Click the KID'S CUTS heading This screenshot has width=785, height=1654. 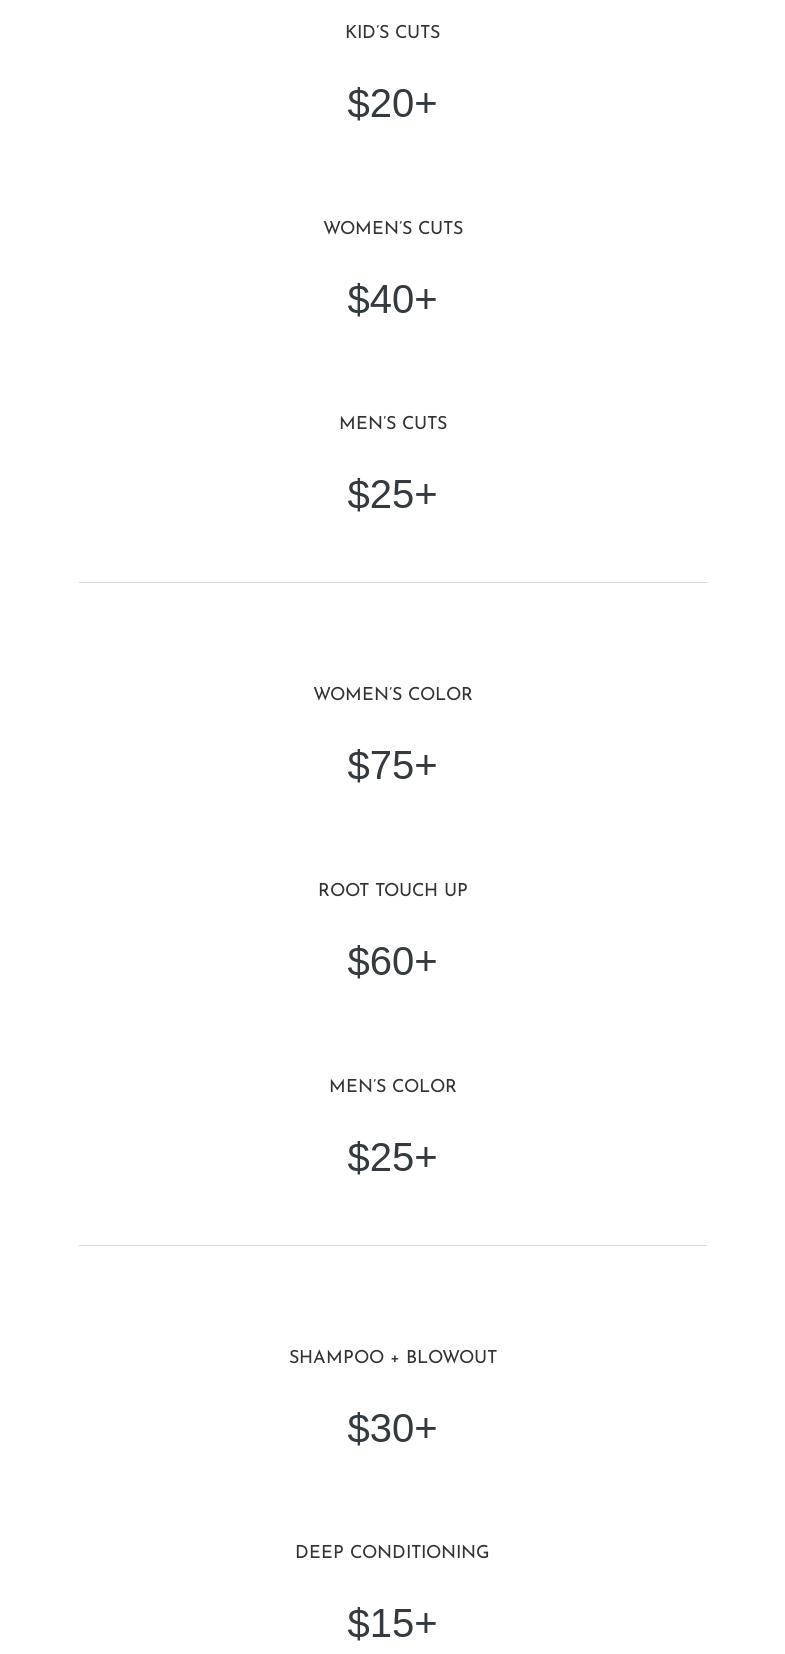pyautogui.click(x=392, y=33)
